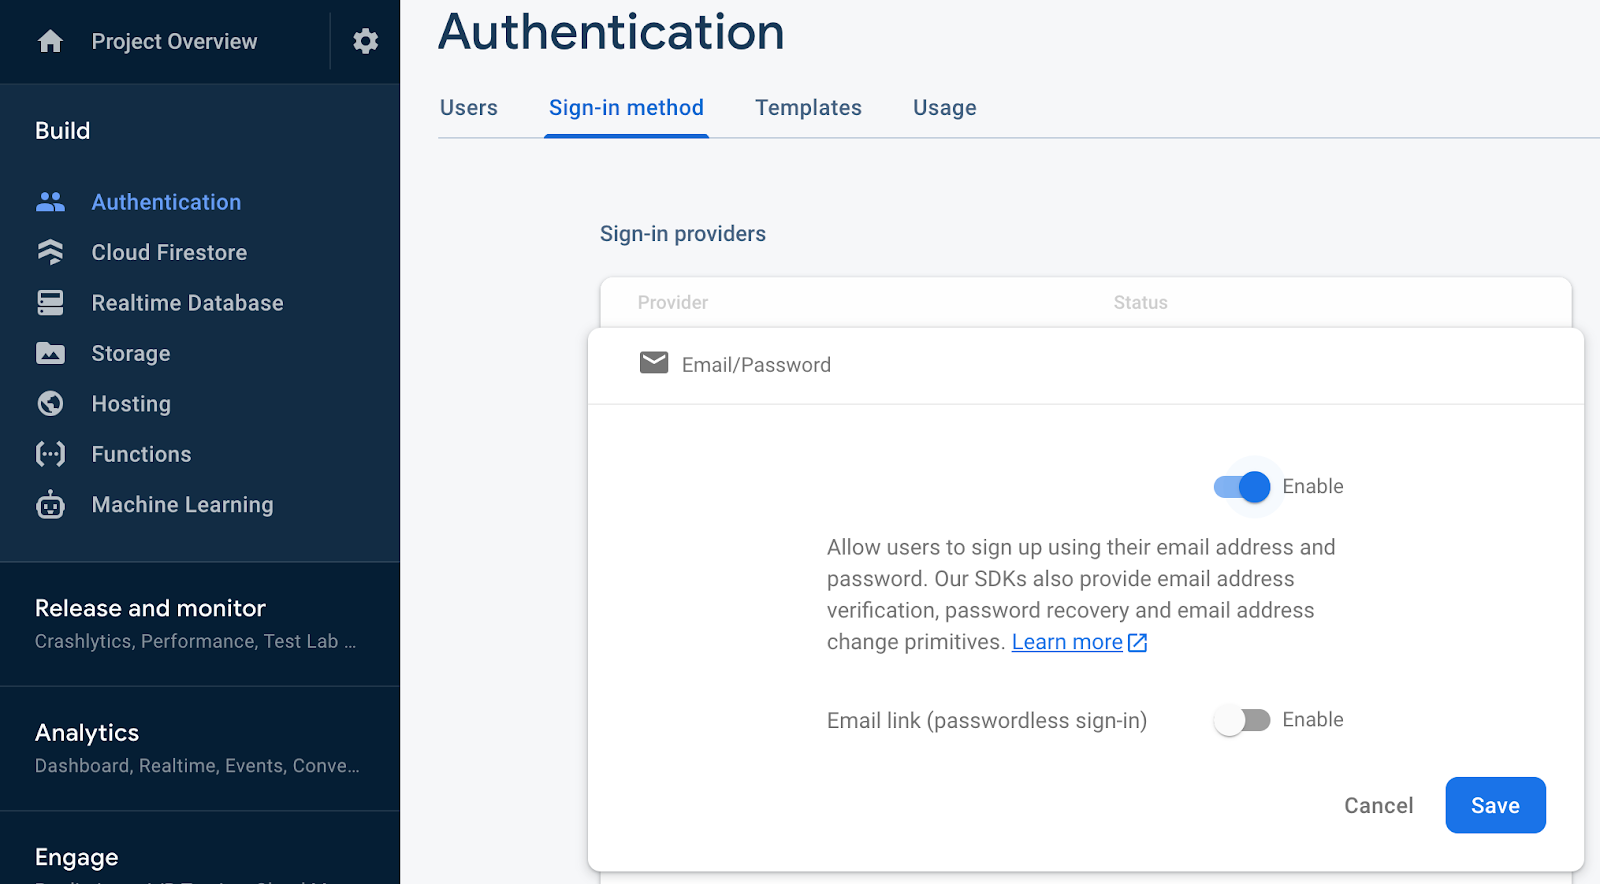
Task: Open the Authentication section in sidebar
Action: tap(166, 201)
